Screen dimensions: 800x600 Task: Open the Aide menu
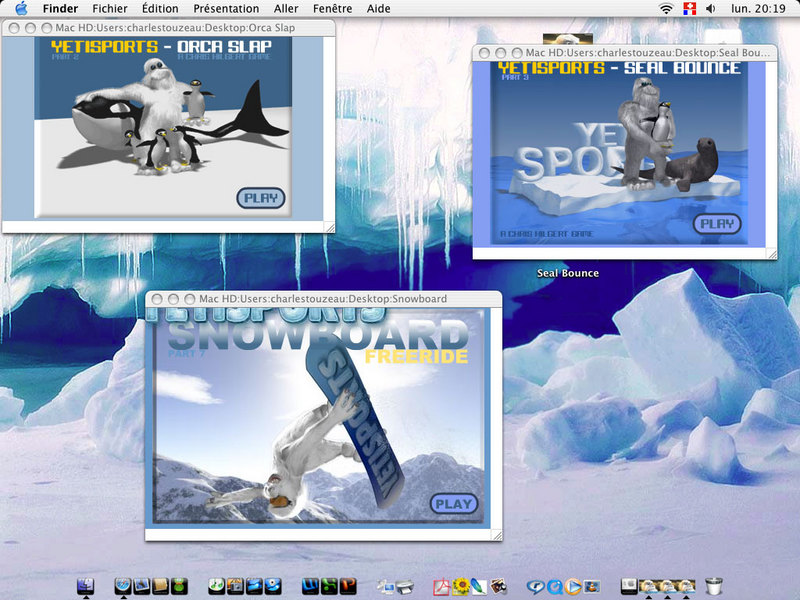pos(379,9)
